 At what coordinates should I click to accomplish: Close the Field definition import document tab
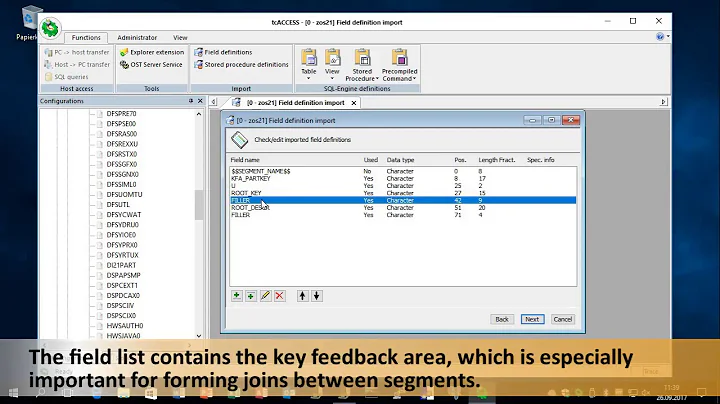point(354,103)
